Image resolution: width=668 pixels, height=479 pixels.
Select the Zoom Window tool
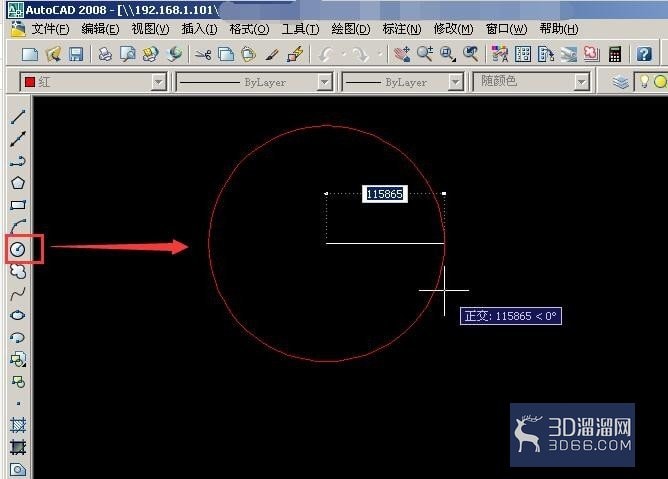pyautogui.click(x=448, y=54)
